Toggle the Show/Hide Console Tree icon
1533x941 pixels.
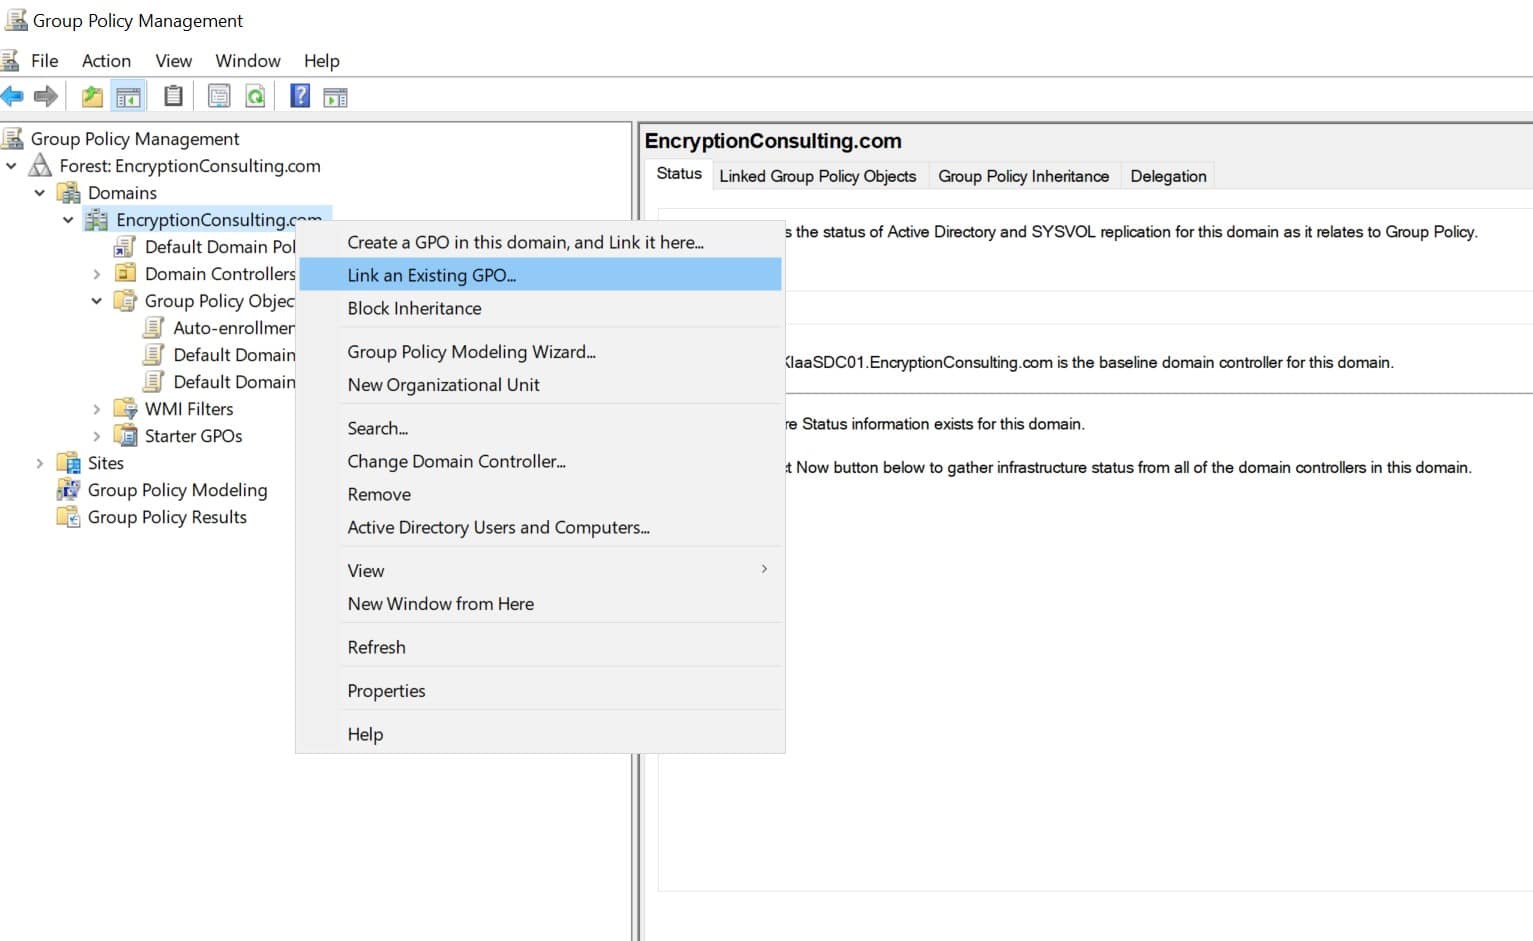(x=128, y=96)
